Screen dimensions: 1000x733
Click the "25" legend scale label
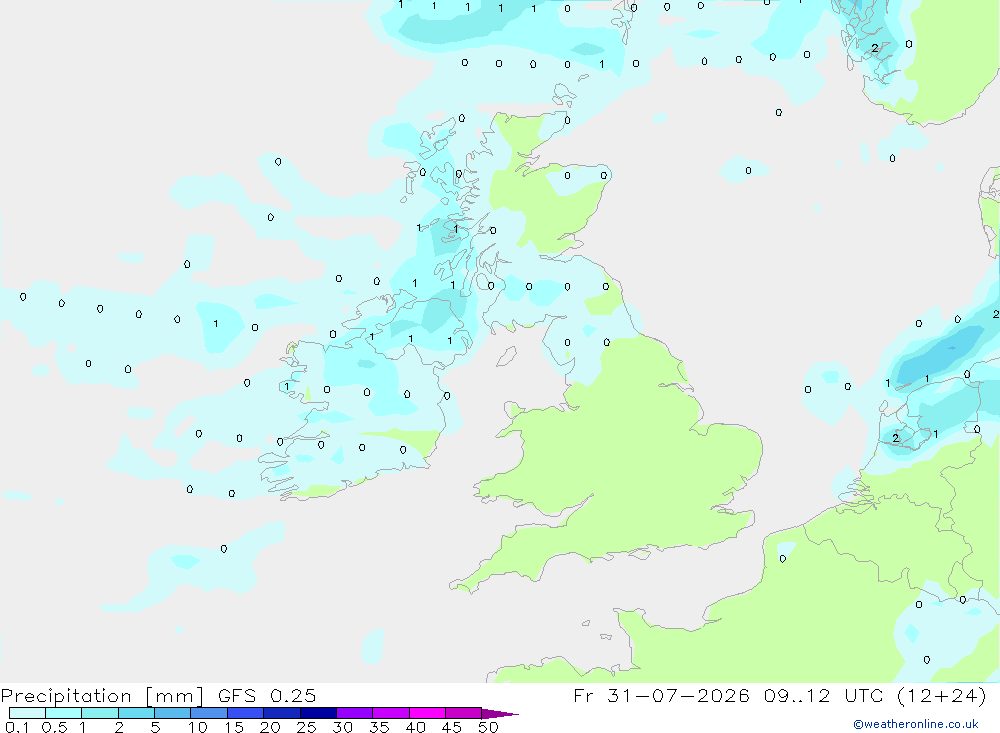coord(306,727)
